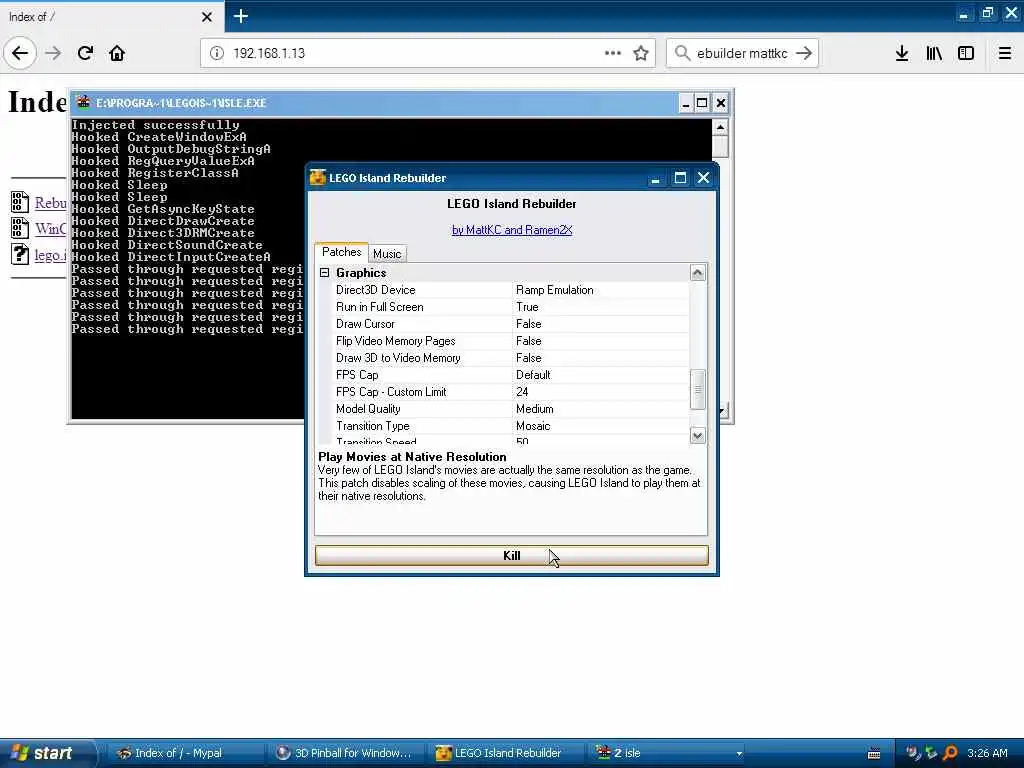Select the Run in Full Screen row

click(x=511, y=307)
